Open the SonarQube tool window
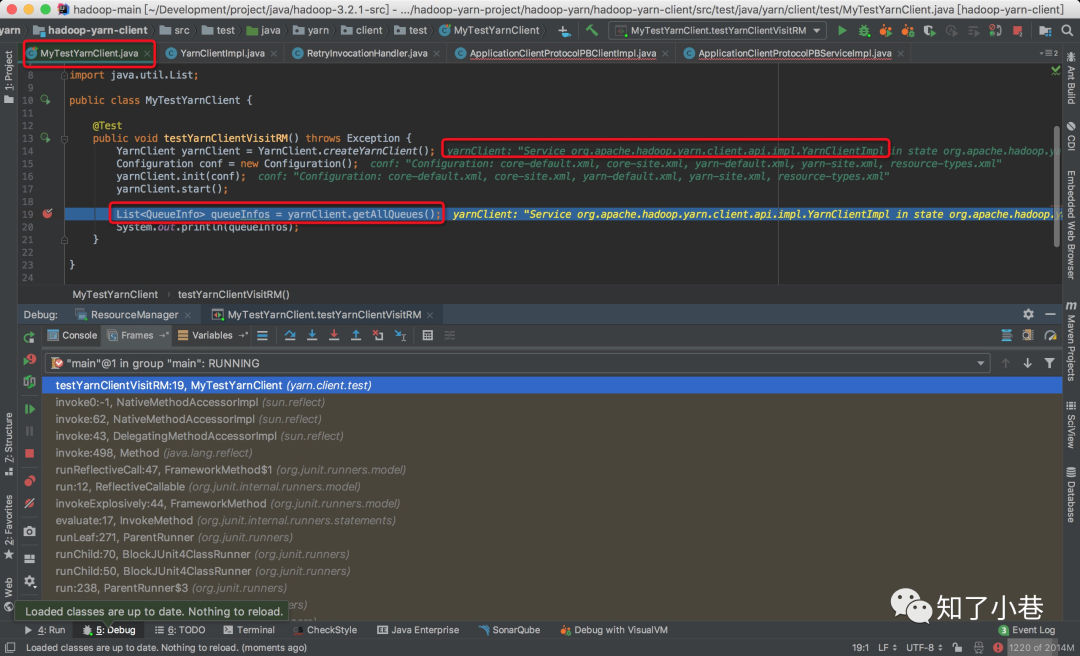 (x=509, y=630)
